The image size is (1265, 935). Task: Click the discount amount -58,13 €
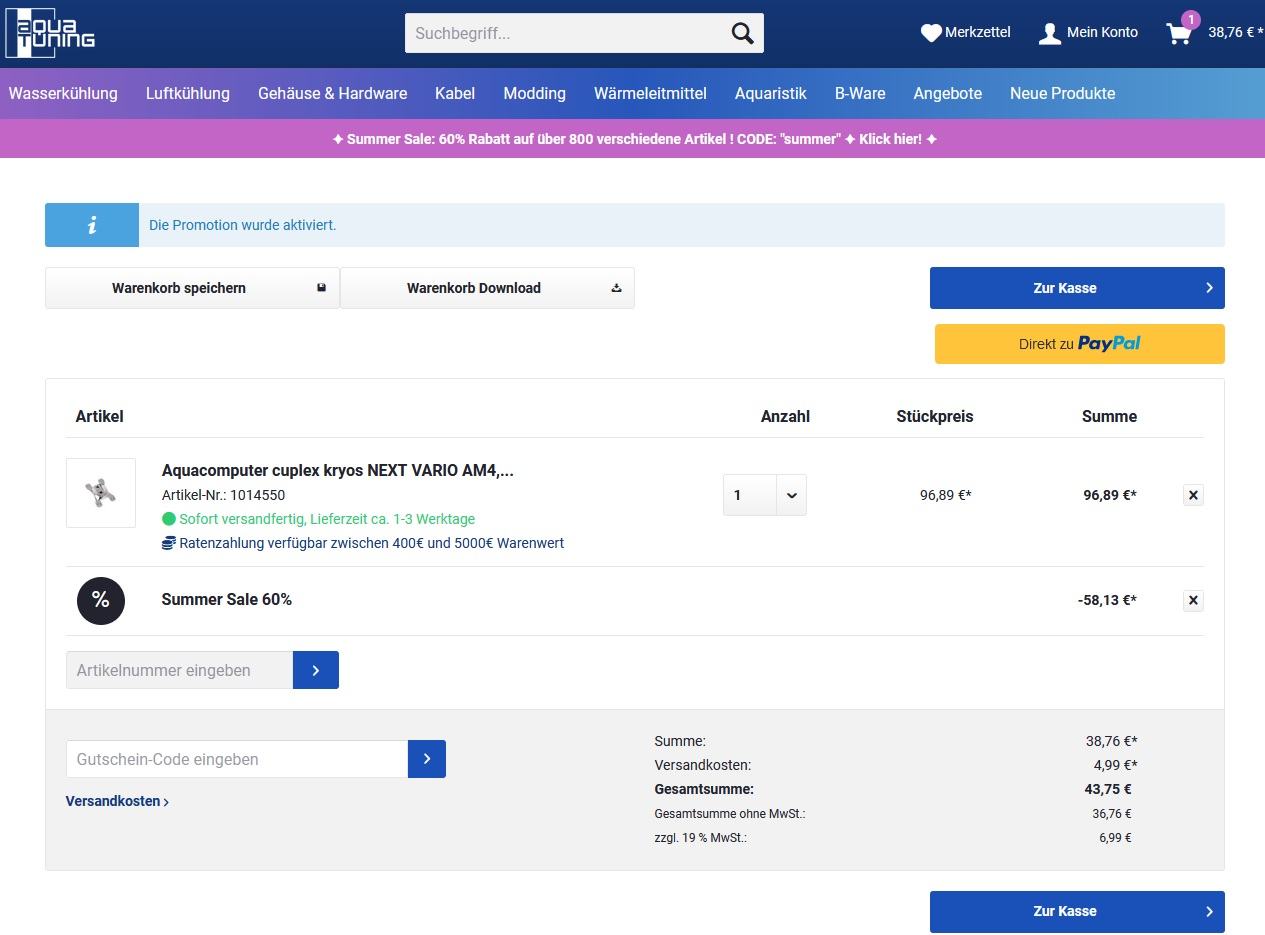click(x=1107, y=601)
